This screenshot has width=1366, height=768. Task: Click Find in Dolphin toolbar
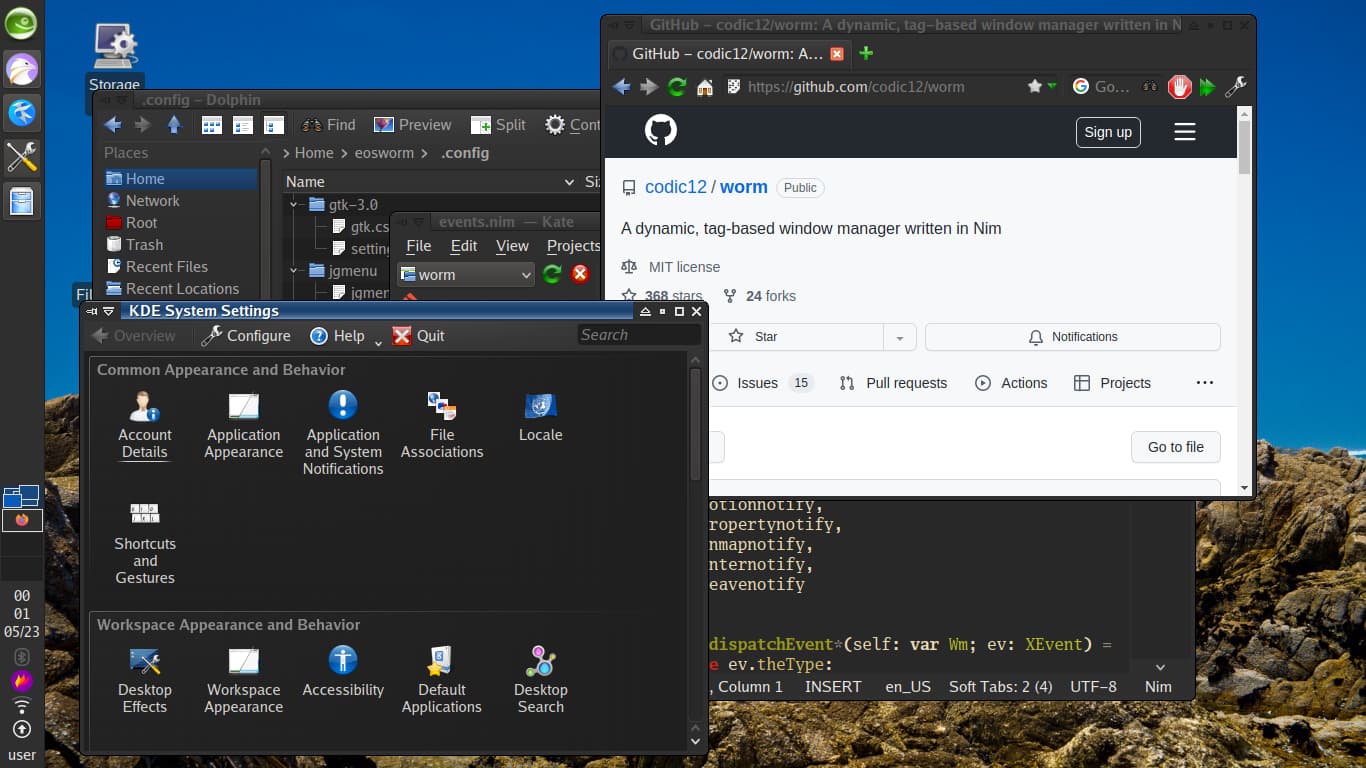[328, 125]
